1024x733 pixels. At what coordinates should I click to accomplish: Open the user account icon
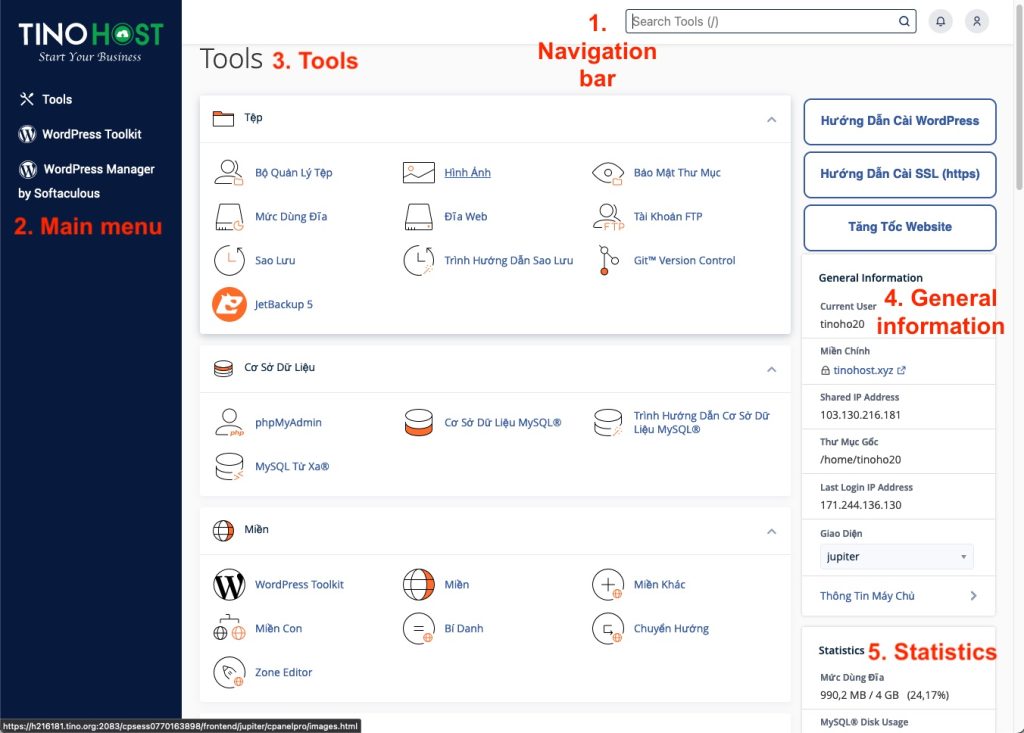(977, 22)
